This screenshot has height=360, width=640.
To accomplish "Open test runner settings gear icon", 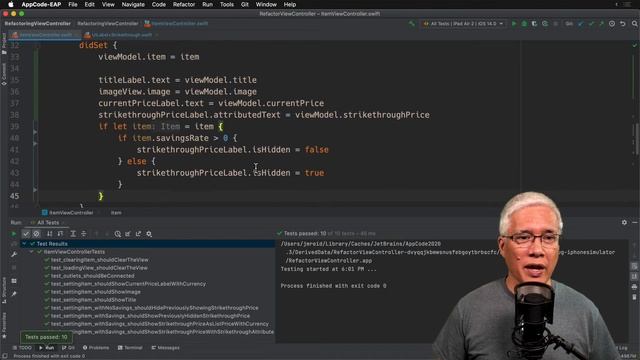I will (x=149, y=234).
